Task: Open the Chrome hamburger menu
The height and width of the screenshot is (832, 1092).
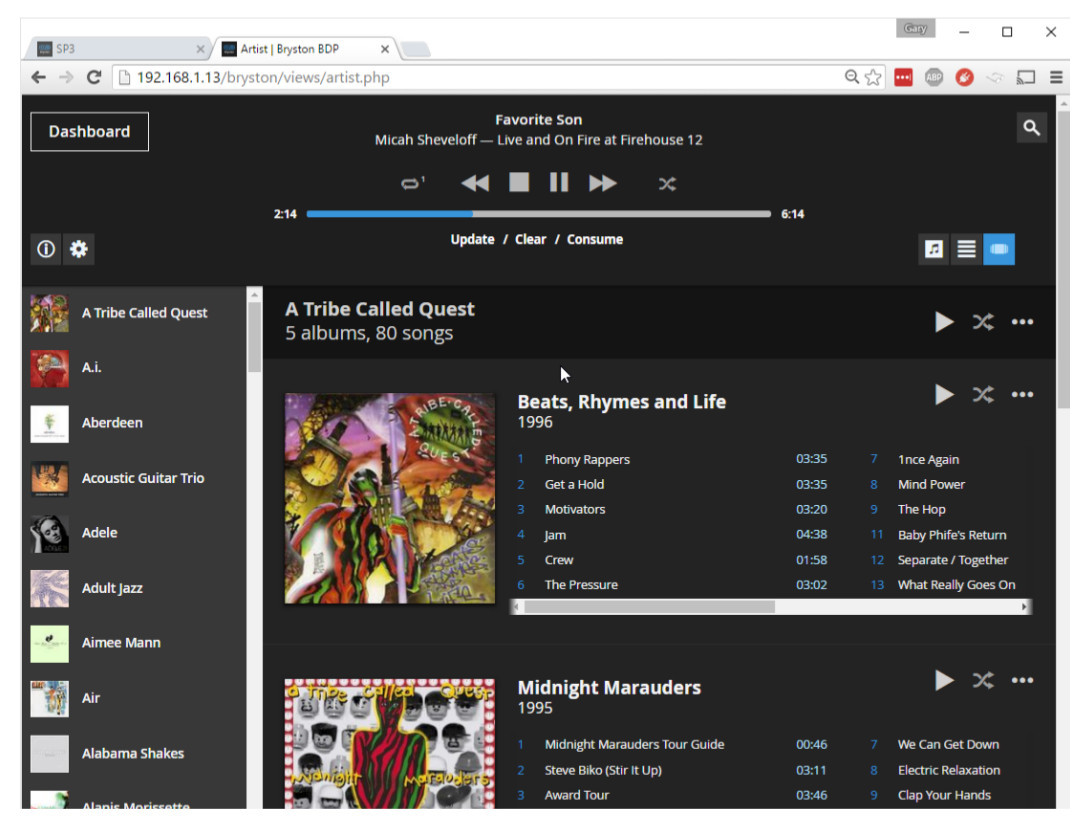Action: pyautogui.click(x=1056, y=77)
